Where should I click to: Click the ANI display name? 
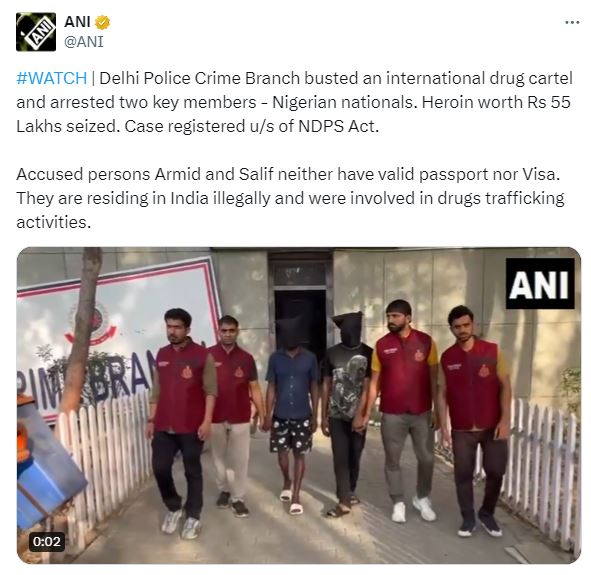[x=77, y=22]
